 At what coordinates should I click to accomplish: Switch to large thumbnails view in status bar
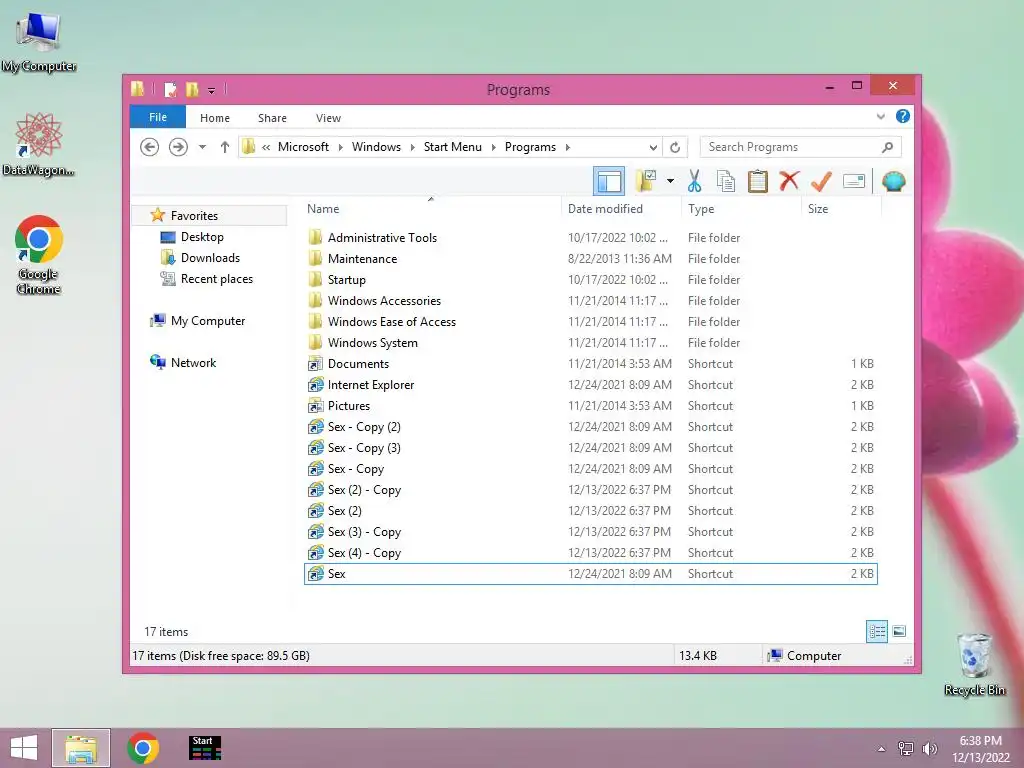coord(899,631)
